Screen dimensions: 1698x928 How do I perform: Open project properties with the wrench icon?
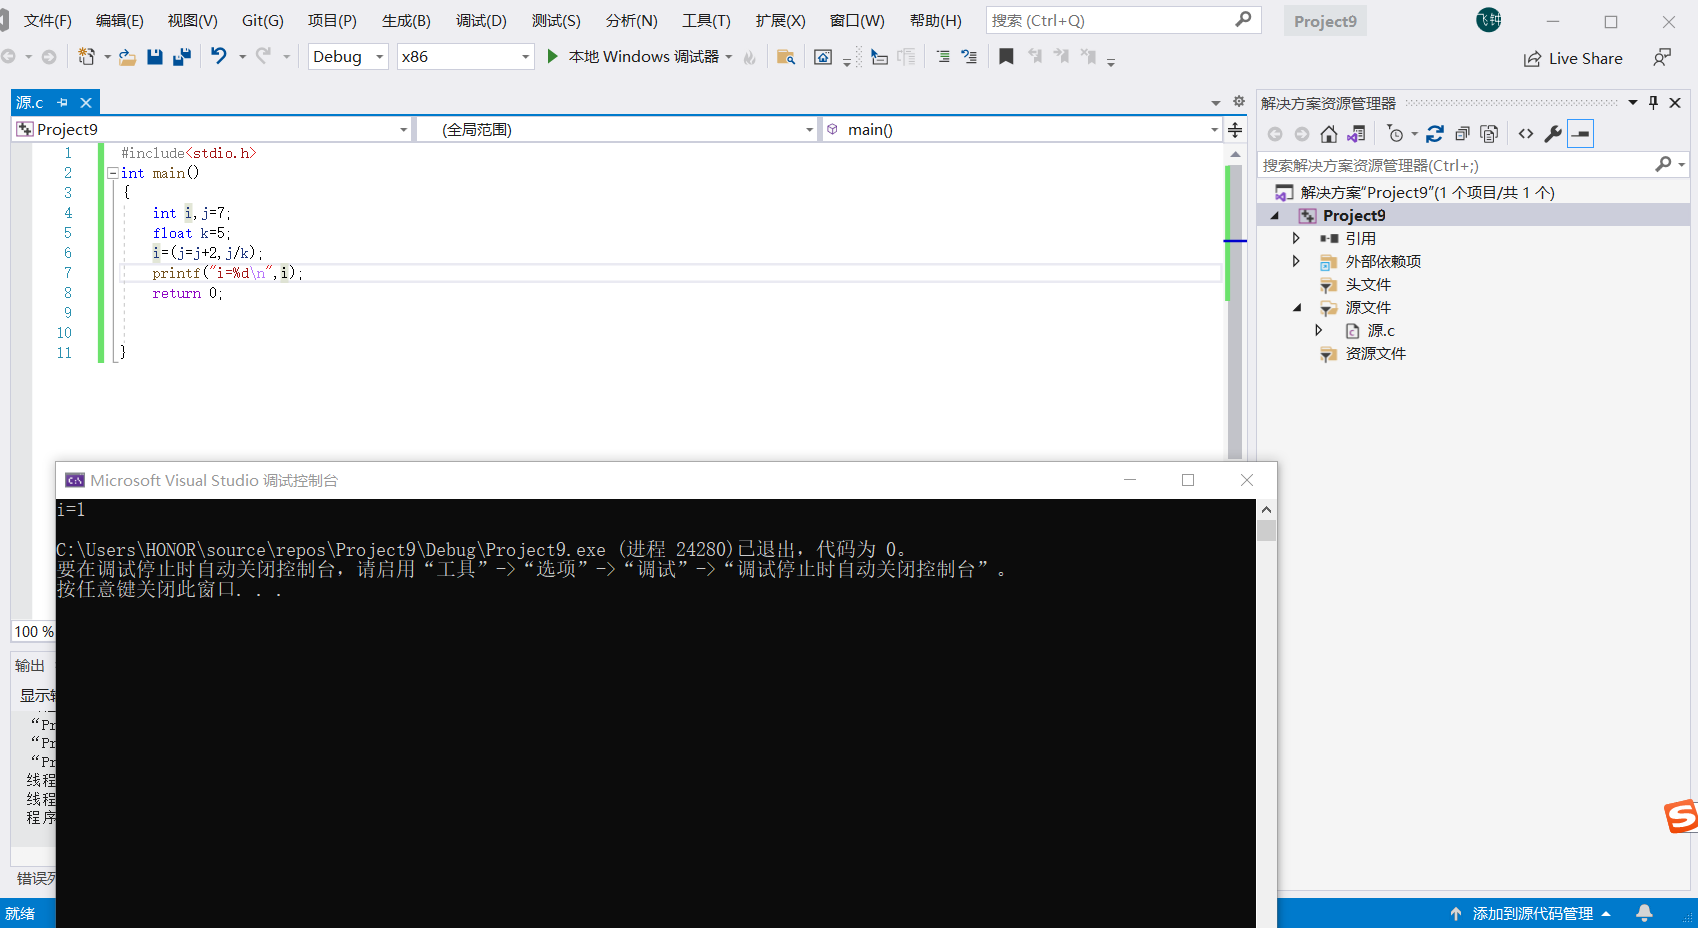point(1553,134)
